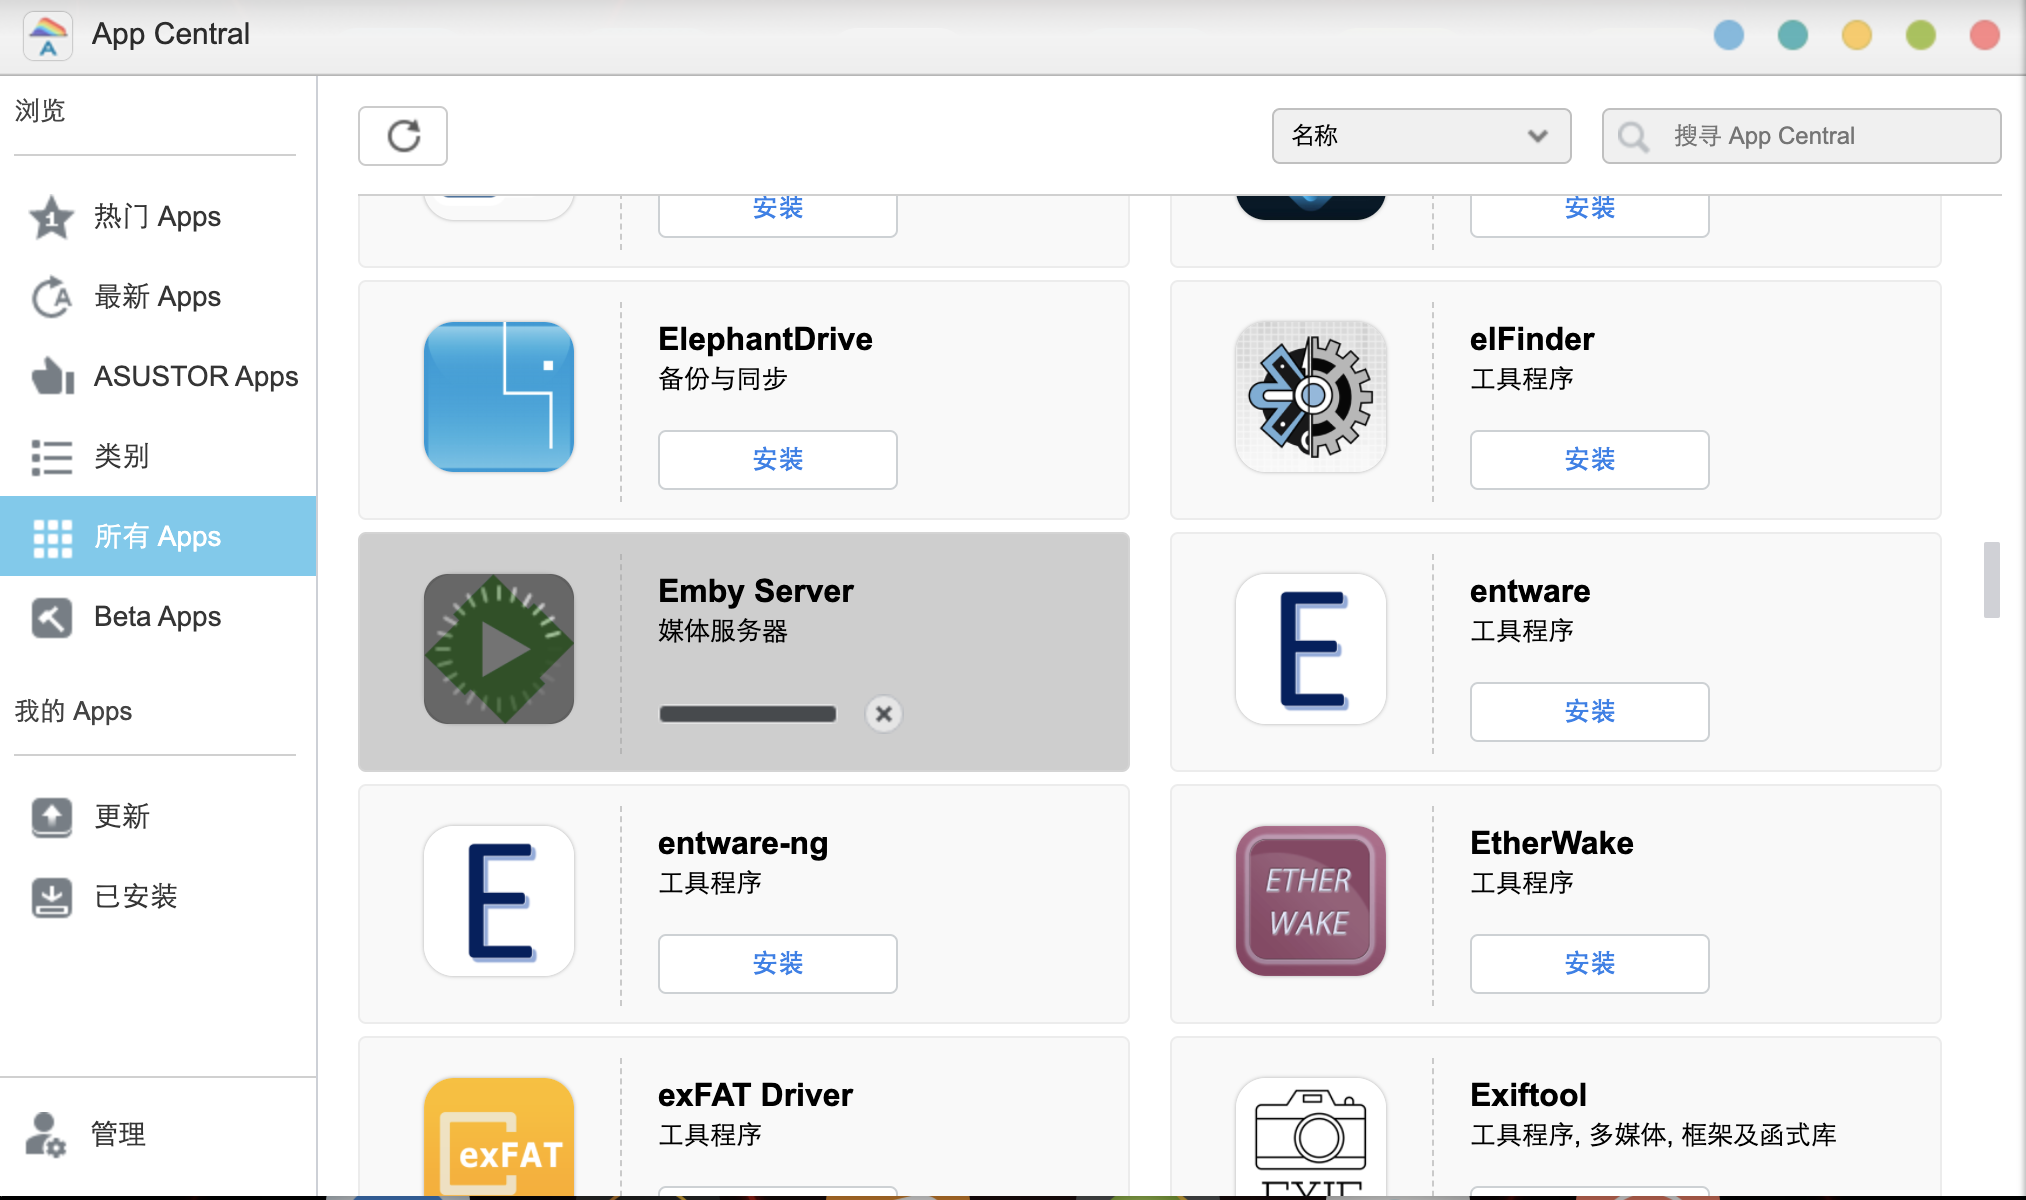Screen dimensions: 2026x1200
Task: Click the Beta Apps tool icon
Action: tap(52, 617)
